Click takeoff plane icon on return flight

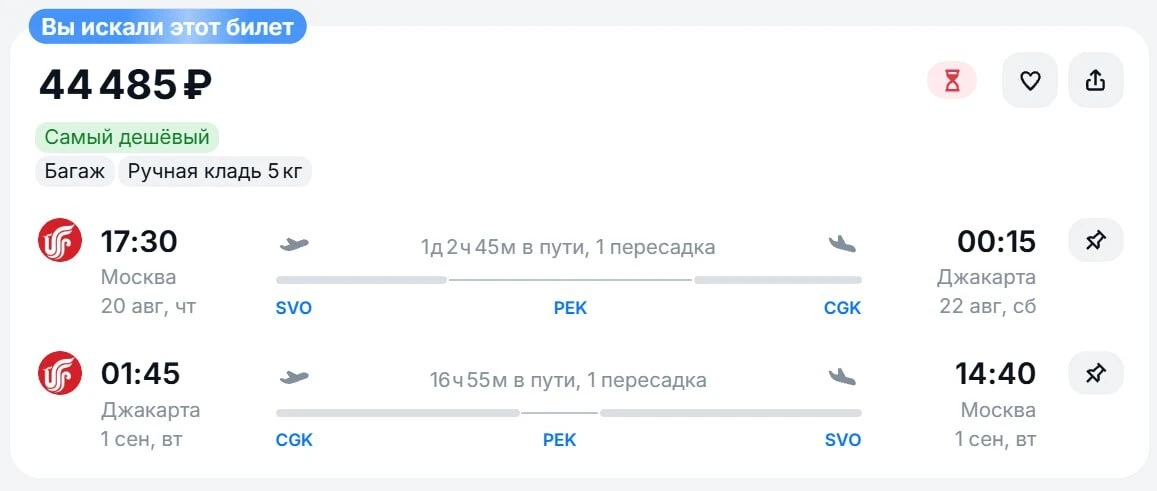click(x=294, y=378)
